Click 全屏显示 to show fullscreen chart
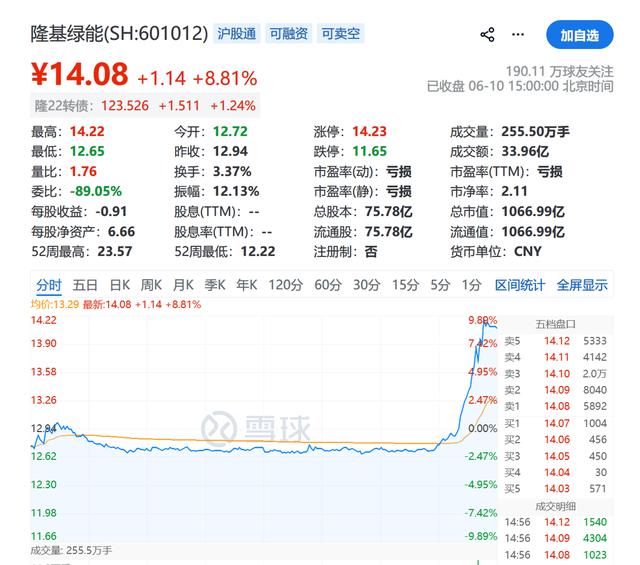 tap(582, 285)
